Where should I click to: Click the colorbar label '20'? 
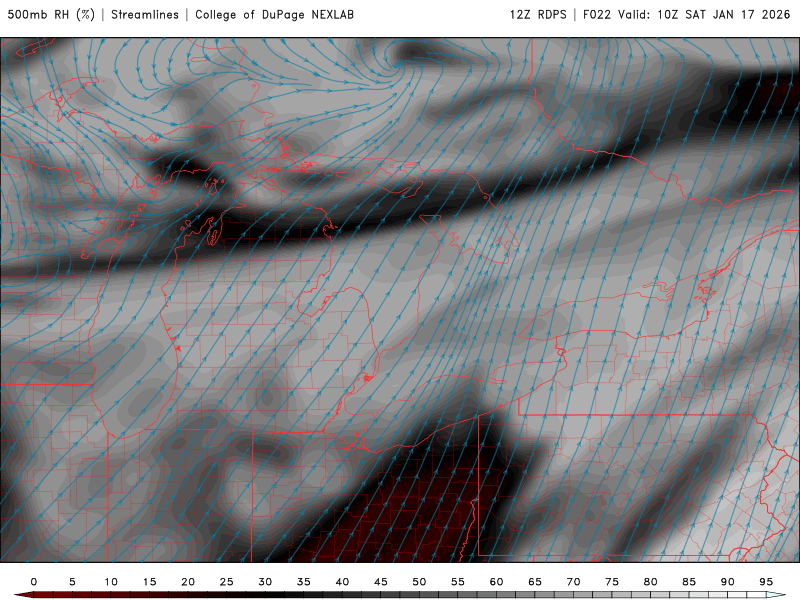point(188,582)
